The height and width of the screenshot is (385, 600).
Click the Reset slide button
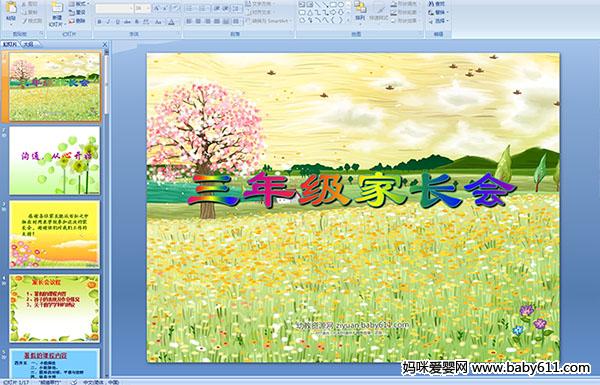[77, 12]
